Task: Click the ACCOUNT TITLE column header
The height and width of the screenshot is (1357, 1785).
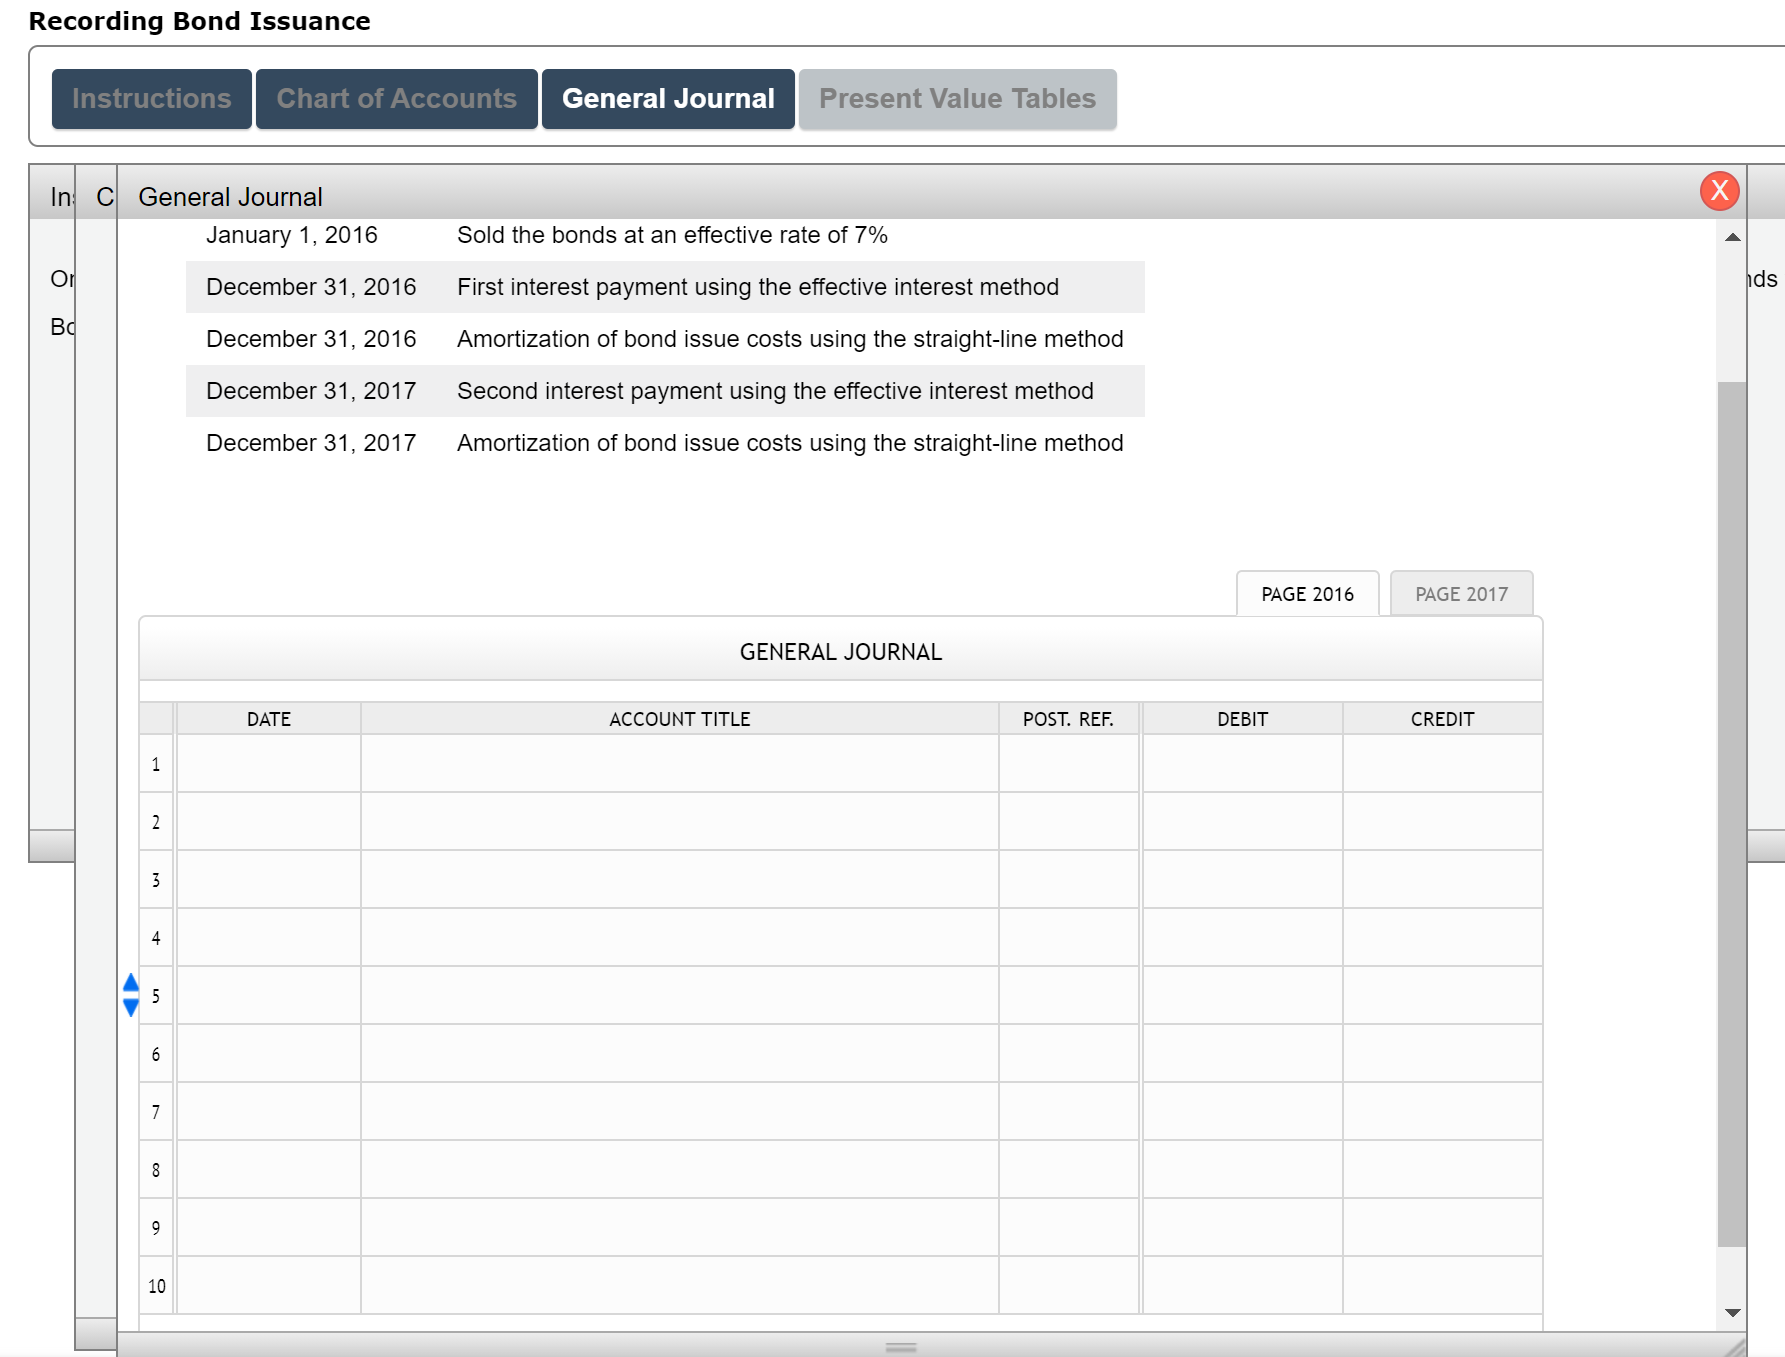Action: click(680, 719)
